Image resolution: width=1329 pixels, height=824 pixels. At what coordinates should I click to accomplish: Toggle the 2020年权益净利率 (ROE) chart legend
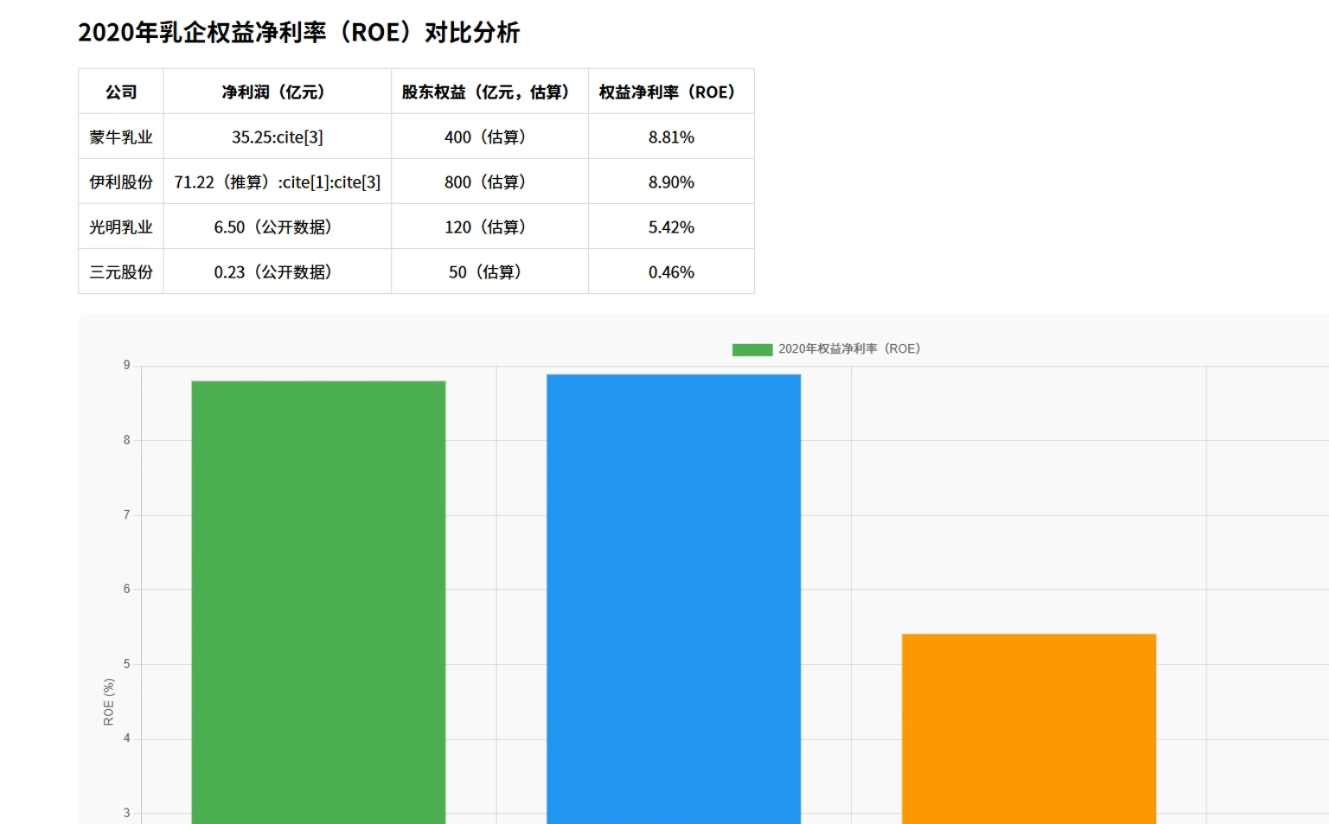point(826,349)
